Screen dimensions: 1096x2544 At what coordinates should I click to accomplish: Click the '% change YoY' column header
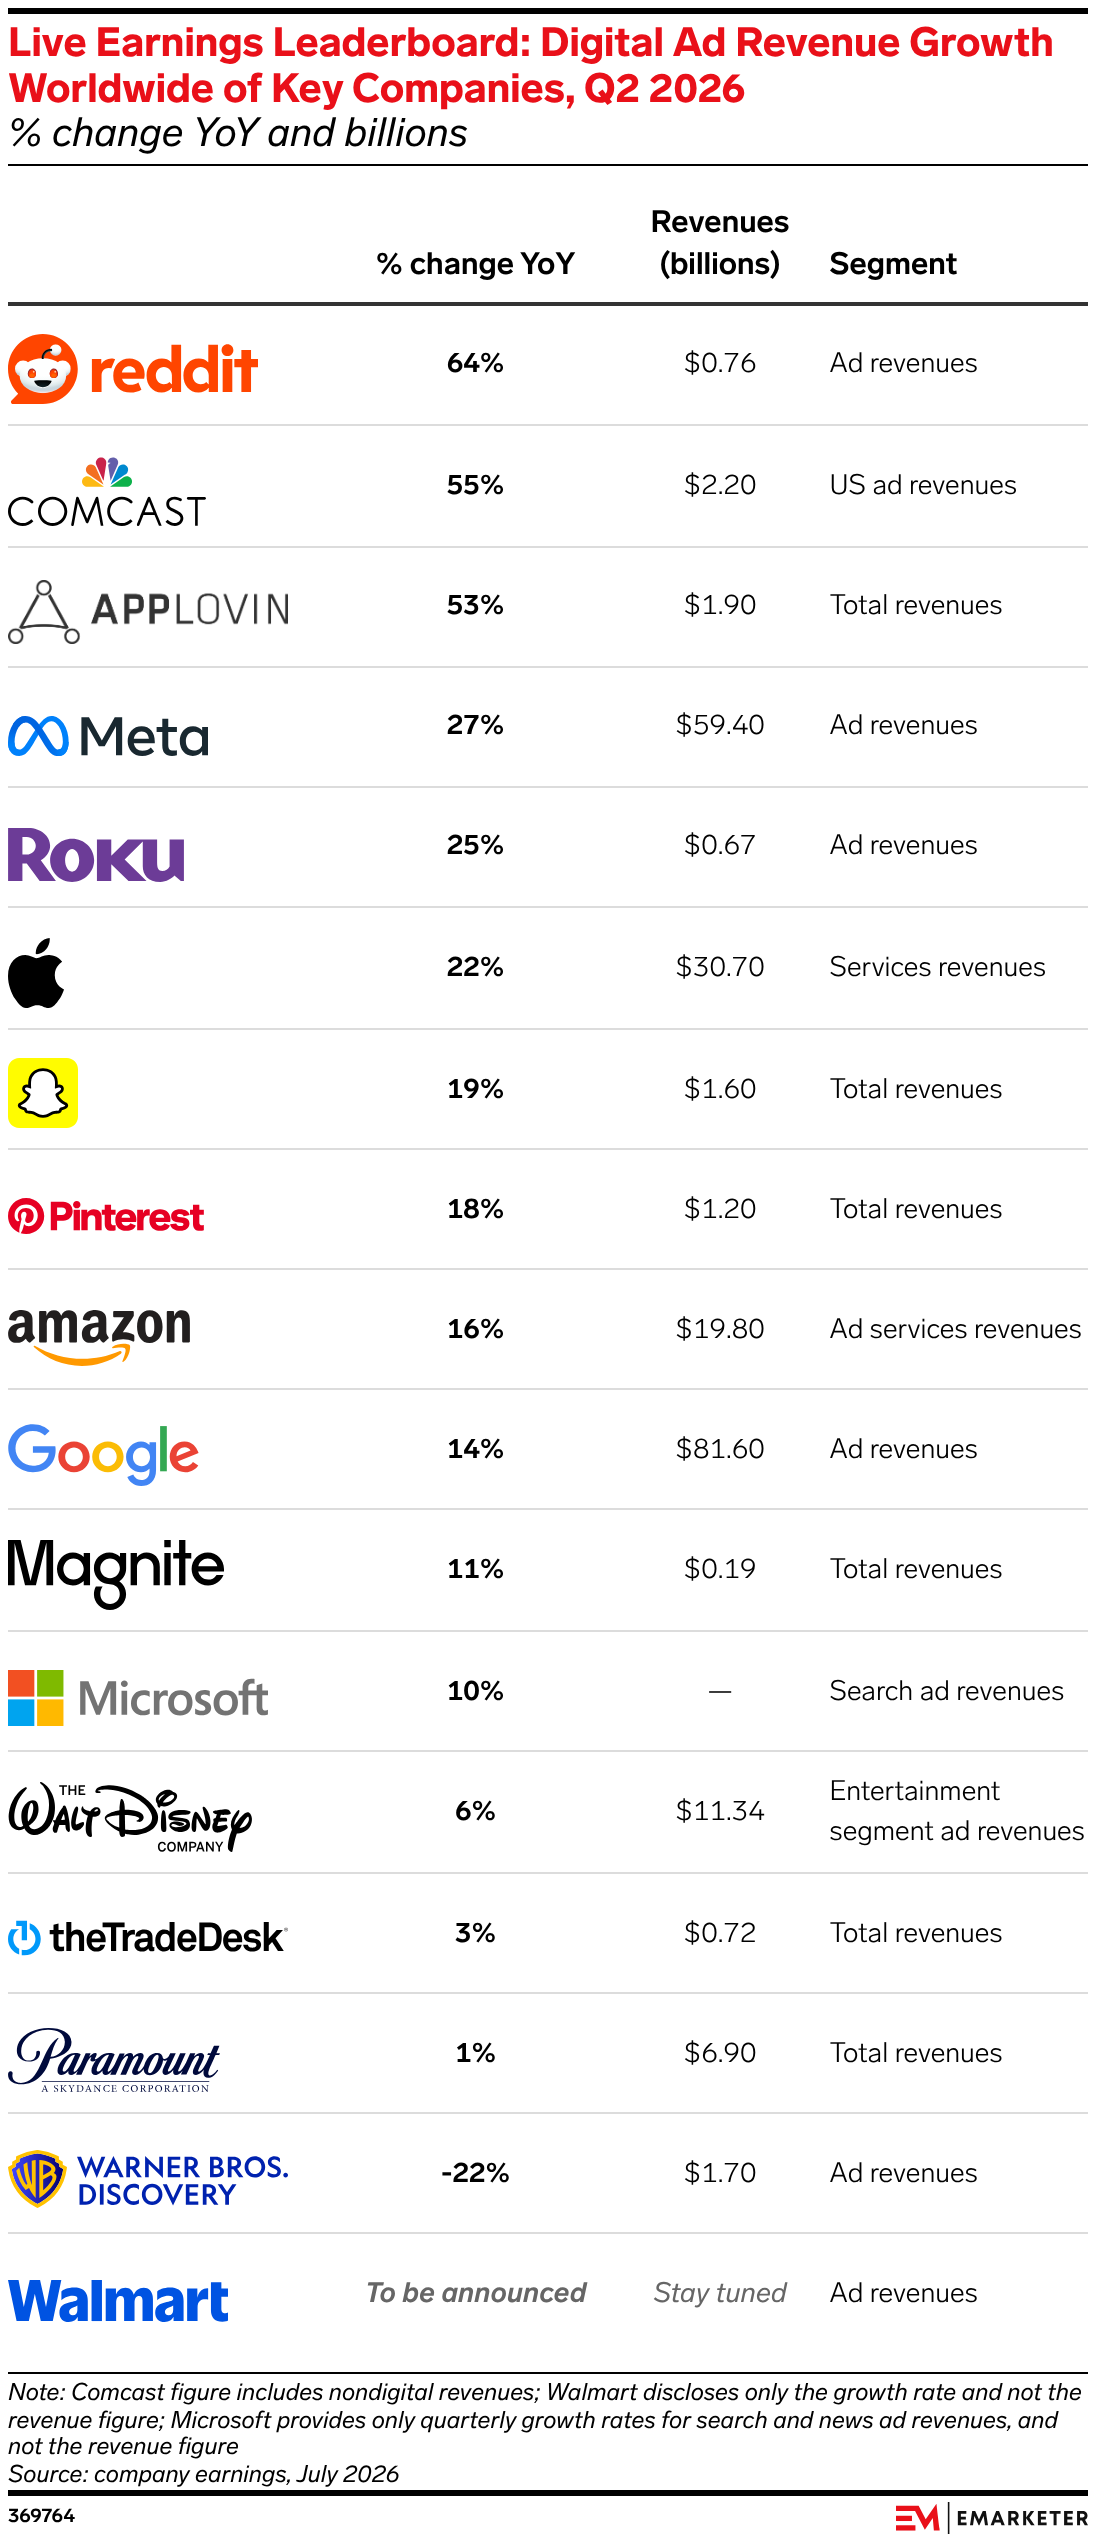pos(476,264)
